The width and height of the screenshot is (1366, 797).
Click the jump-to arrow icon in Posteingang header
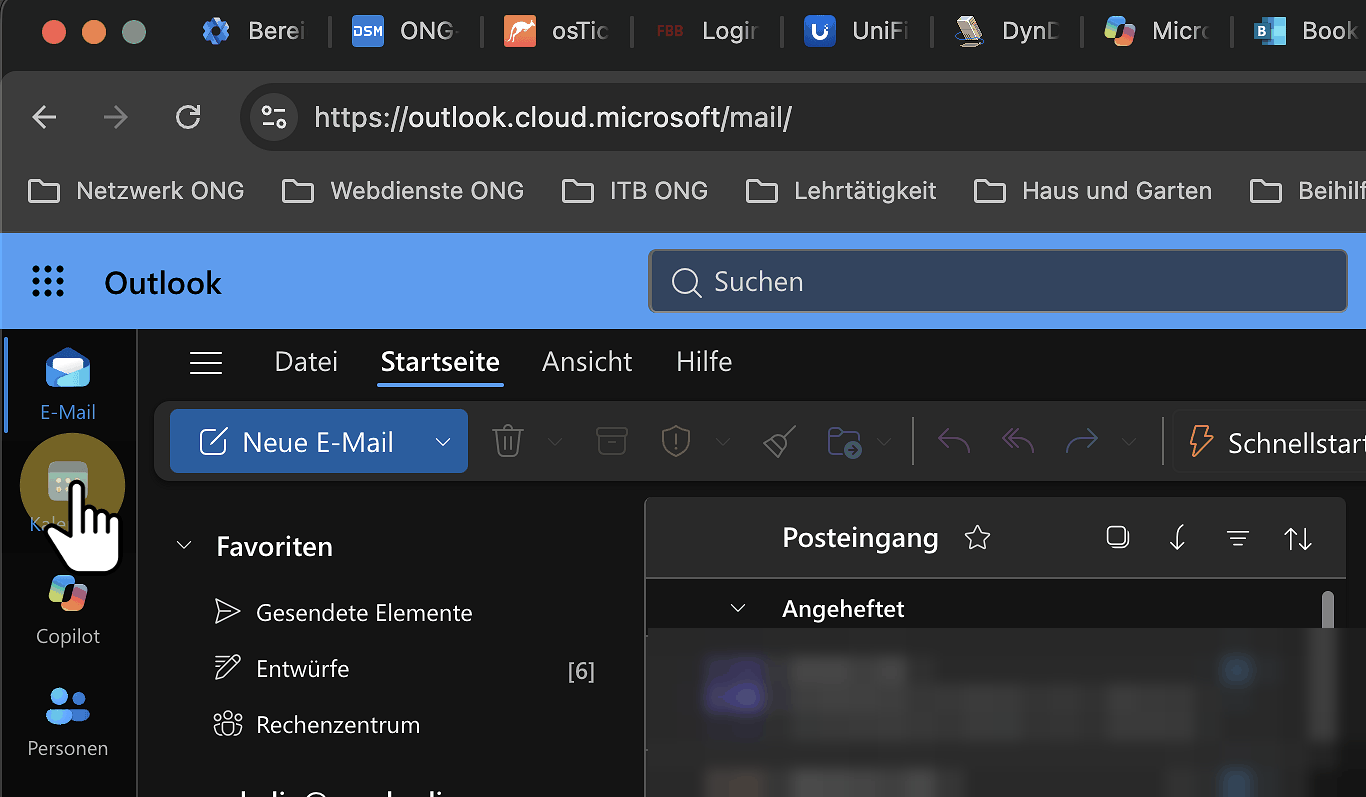1177,538
